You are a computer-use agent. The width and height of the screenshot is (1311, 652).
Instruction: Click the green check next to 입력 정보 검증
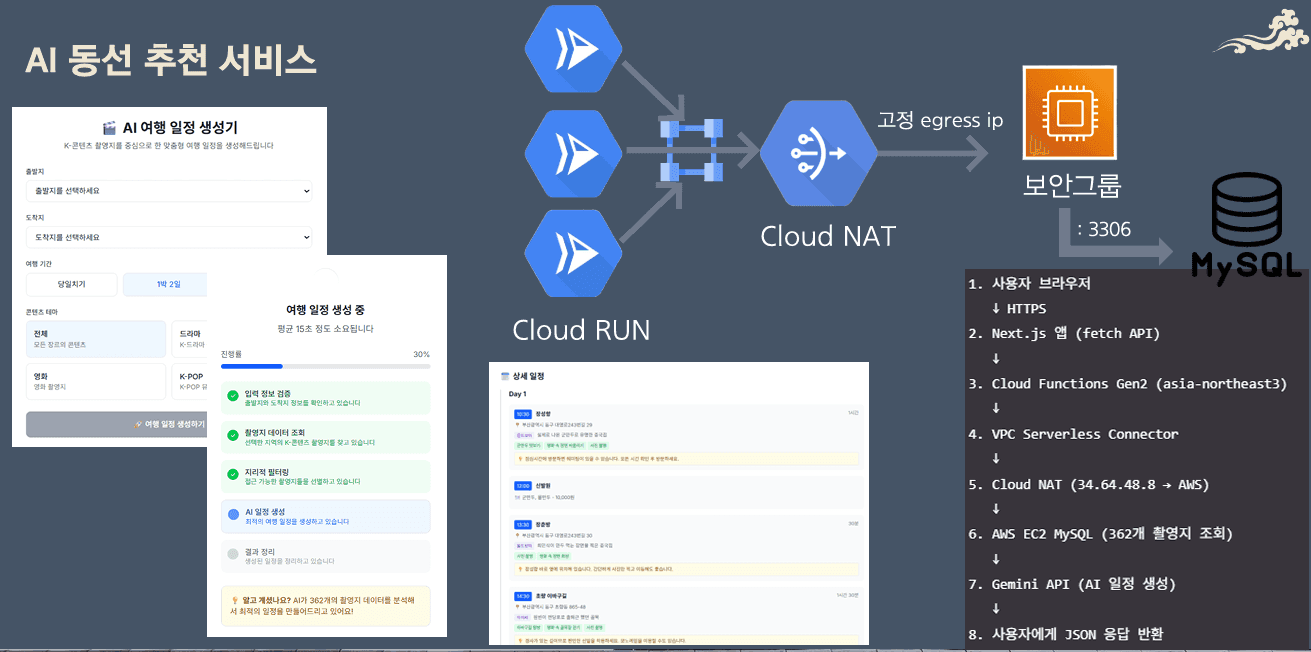(233, 397)
